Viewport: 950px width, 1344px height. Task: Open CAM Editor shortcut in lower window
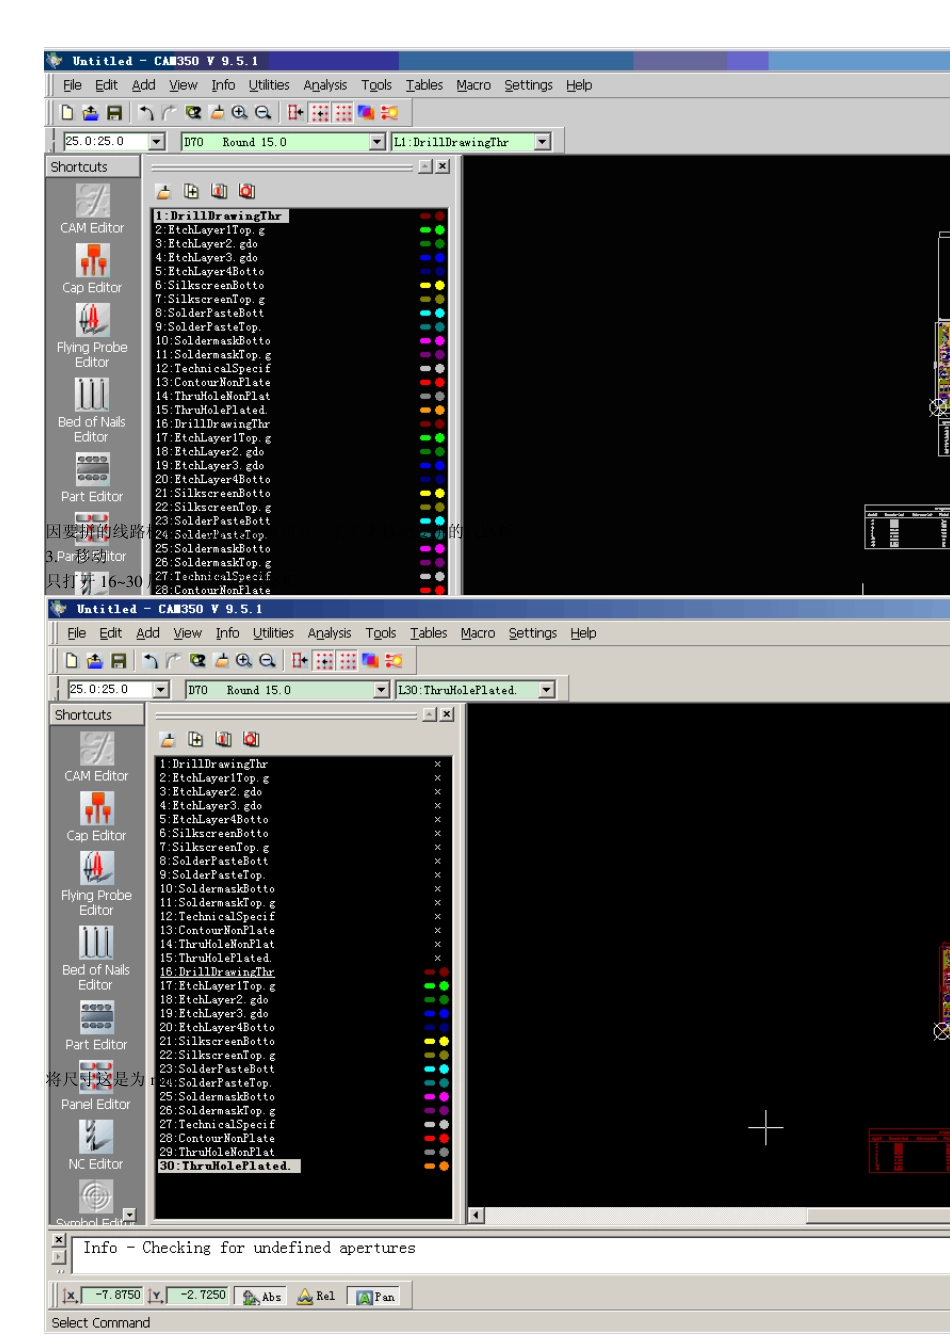pos(96,757)
